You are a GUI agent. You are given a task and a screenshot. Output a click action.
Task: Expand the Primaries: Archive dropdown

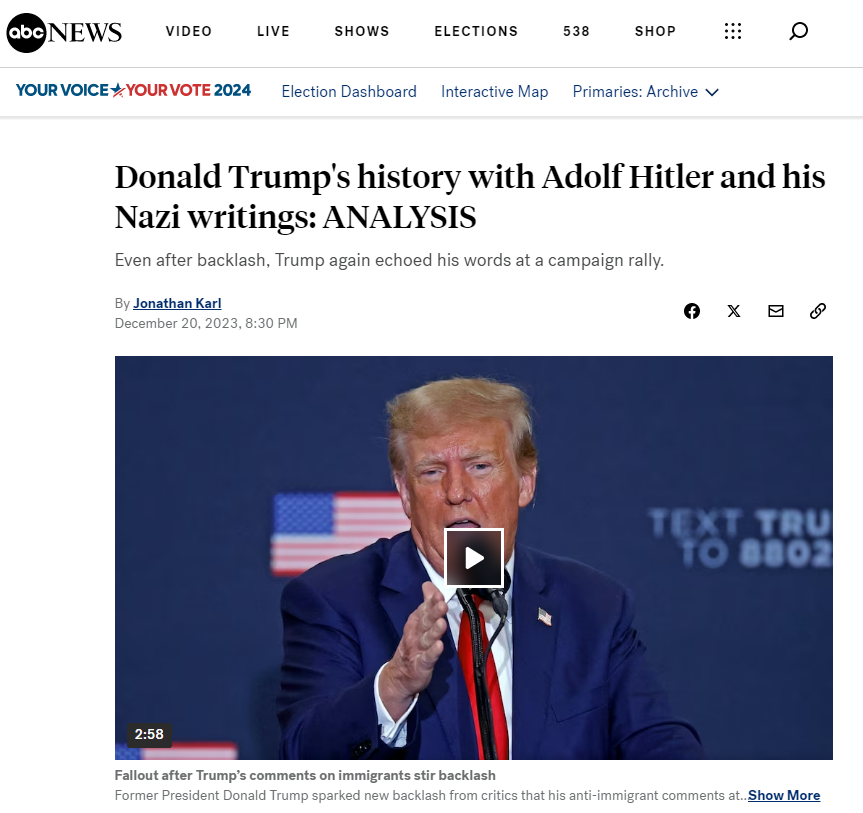click(646, 91)
